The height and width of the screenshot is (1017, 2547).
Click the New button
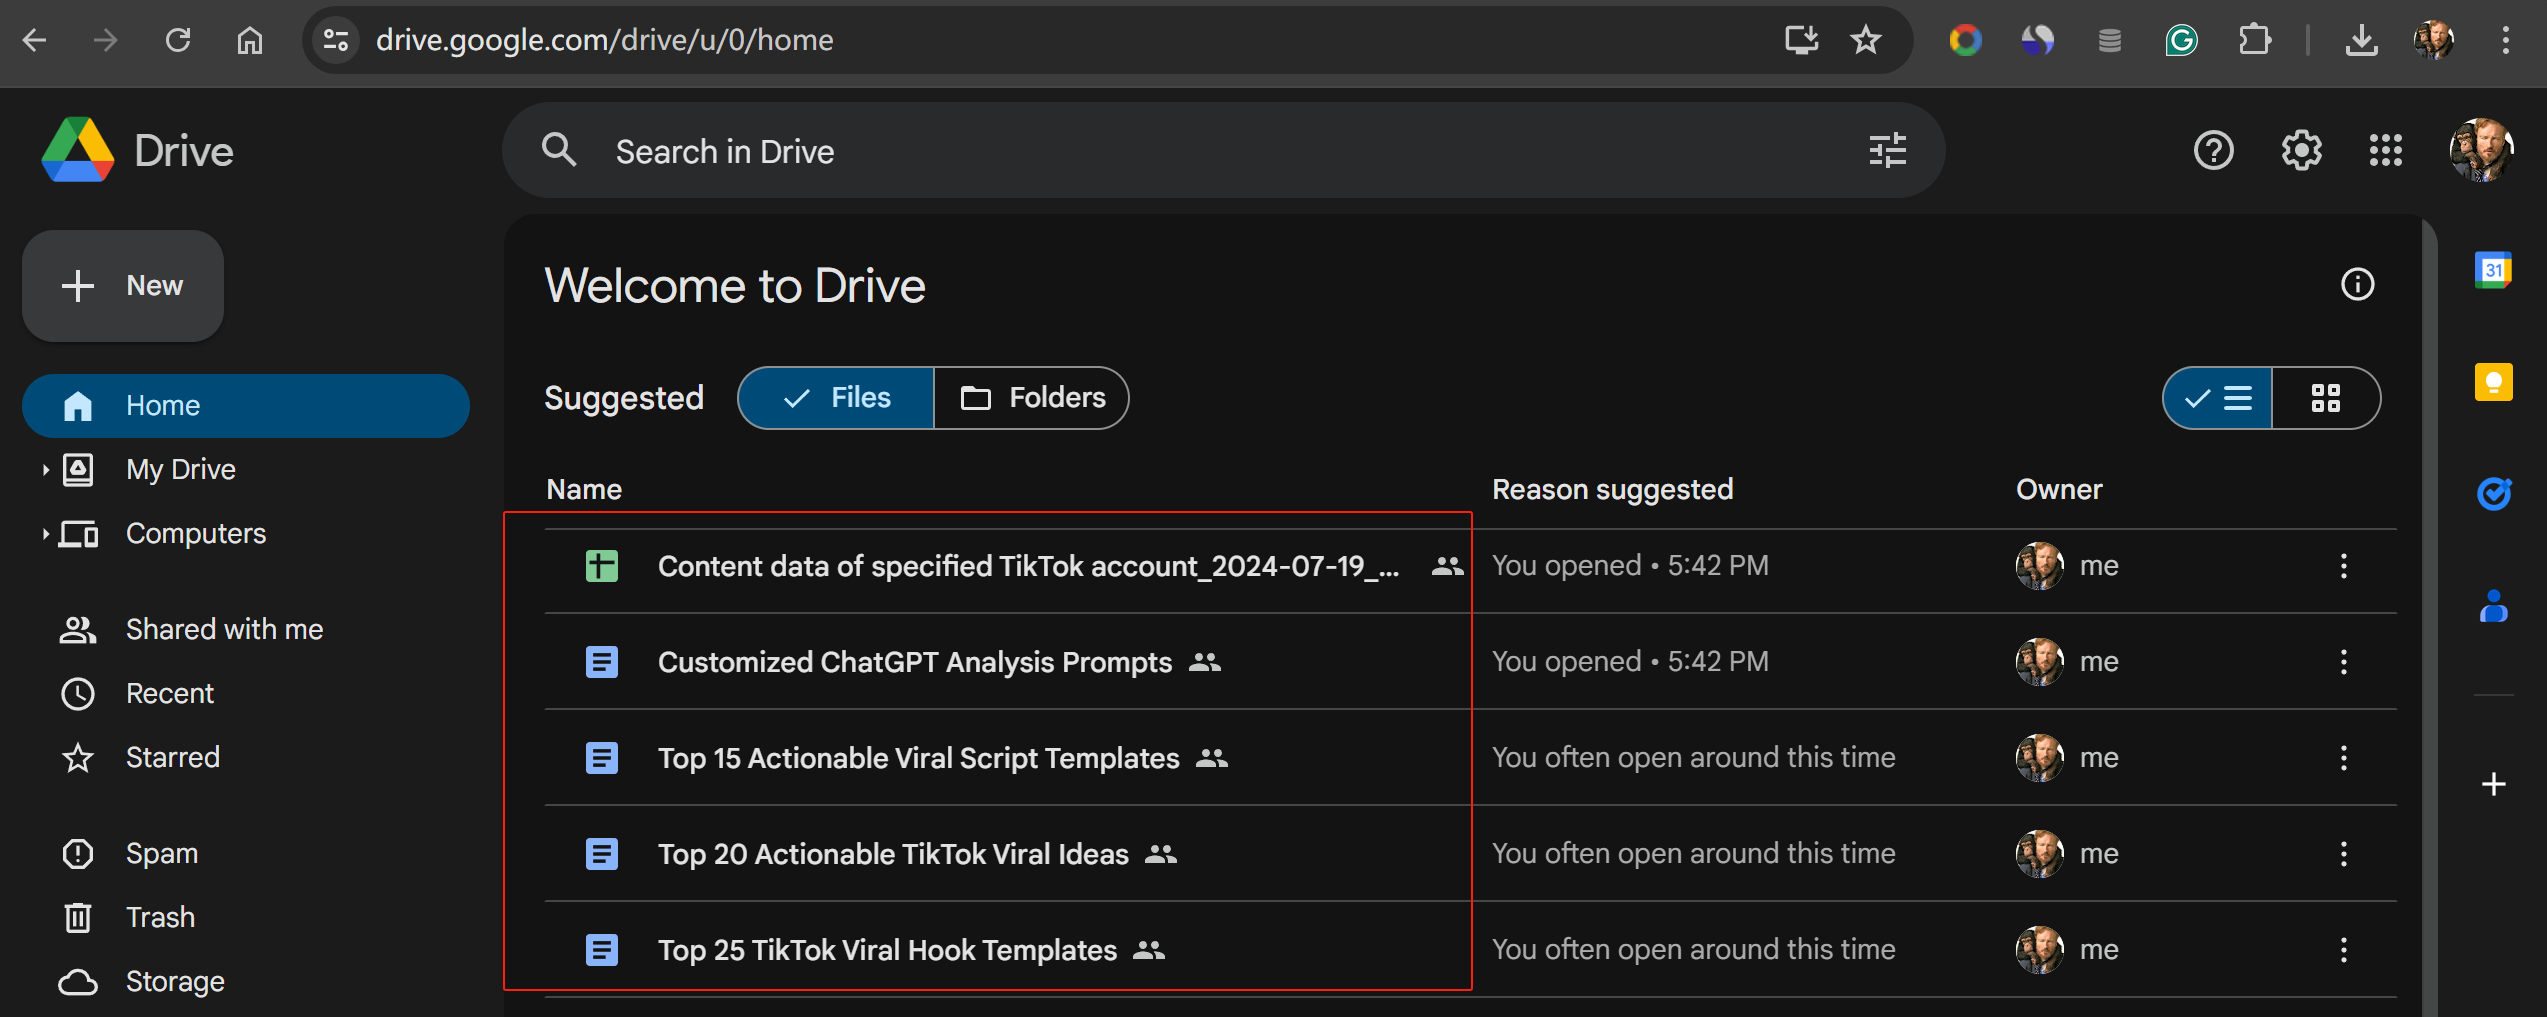coord(123,286)
